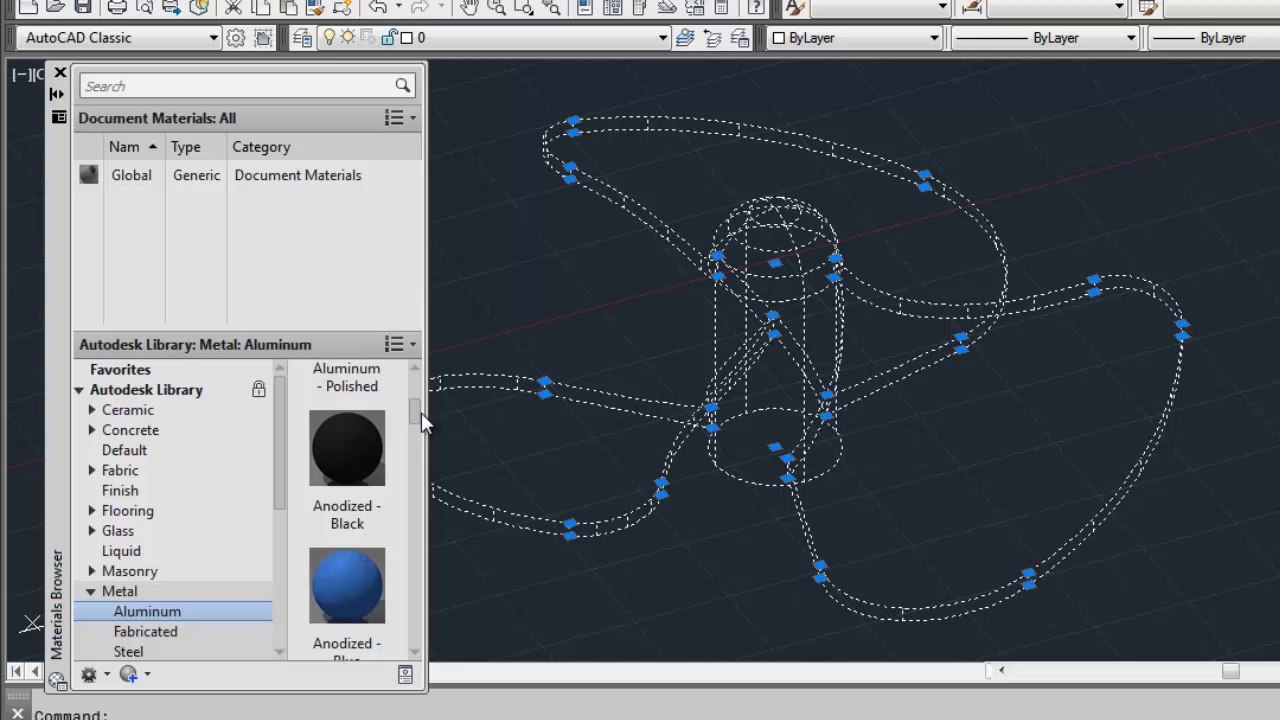
Task: Click the Cut scissors icon in toolbar
Action: point(233,8)
